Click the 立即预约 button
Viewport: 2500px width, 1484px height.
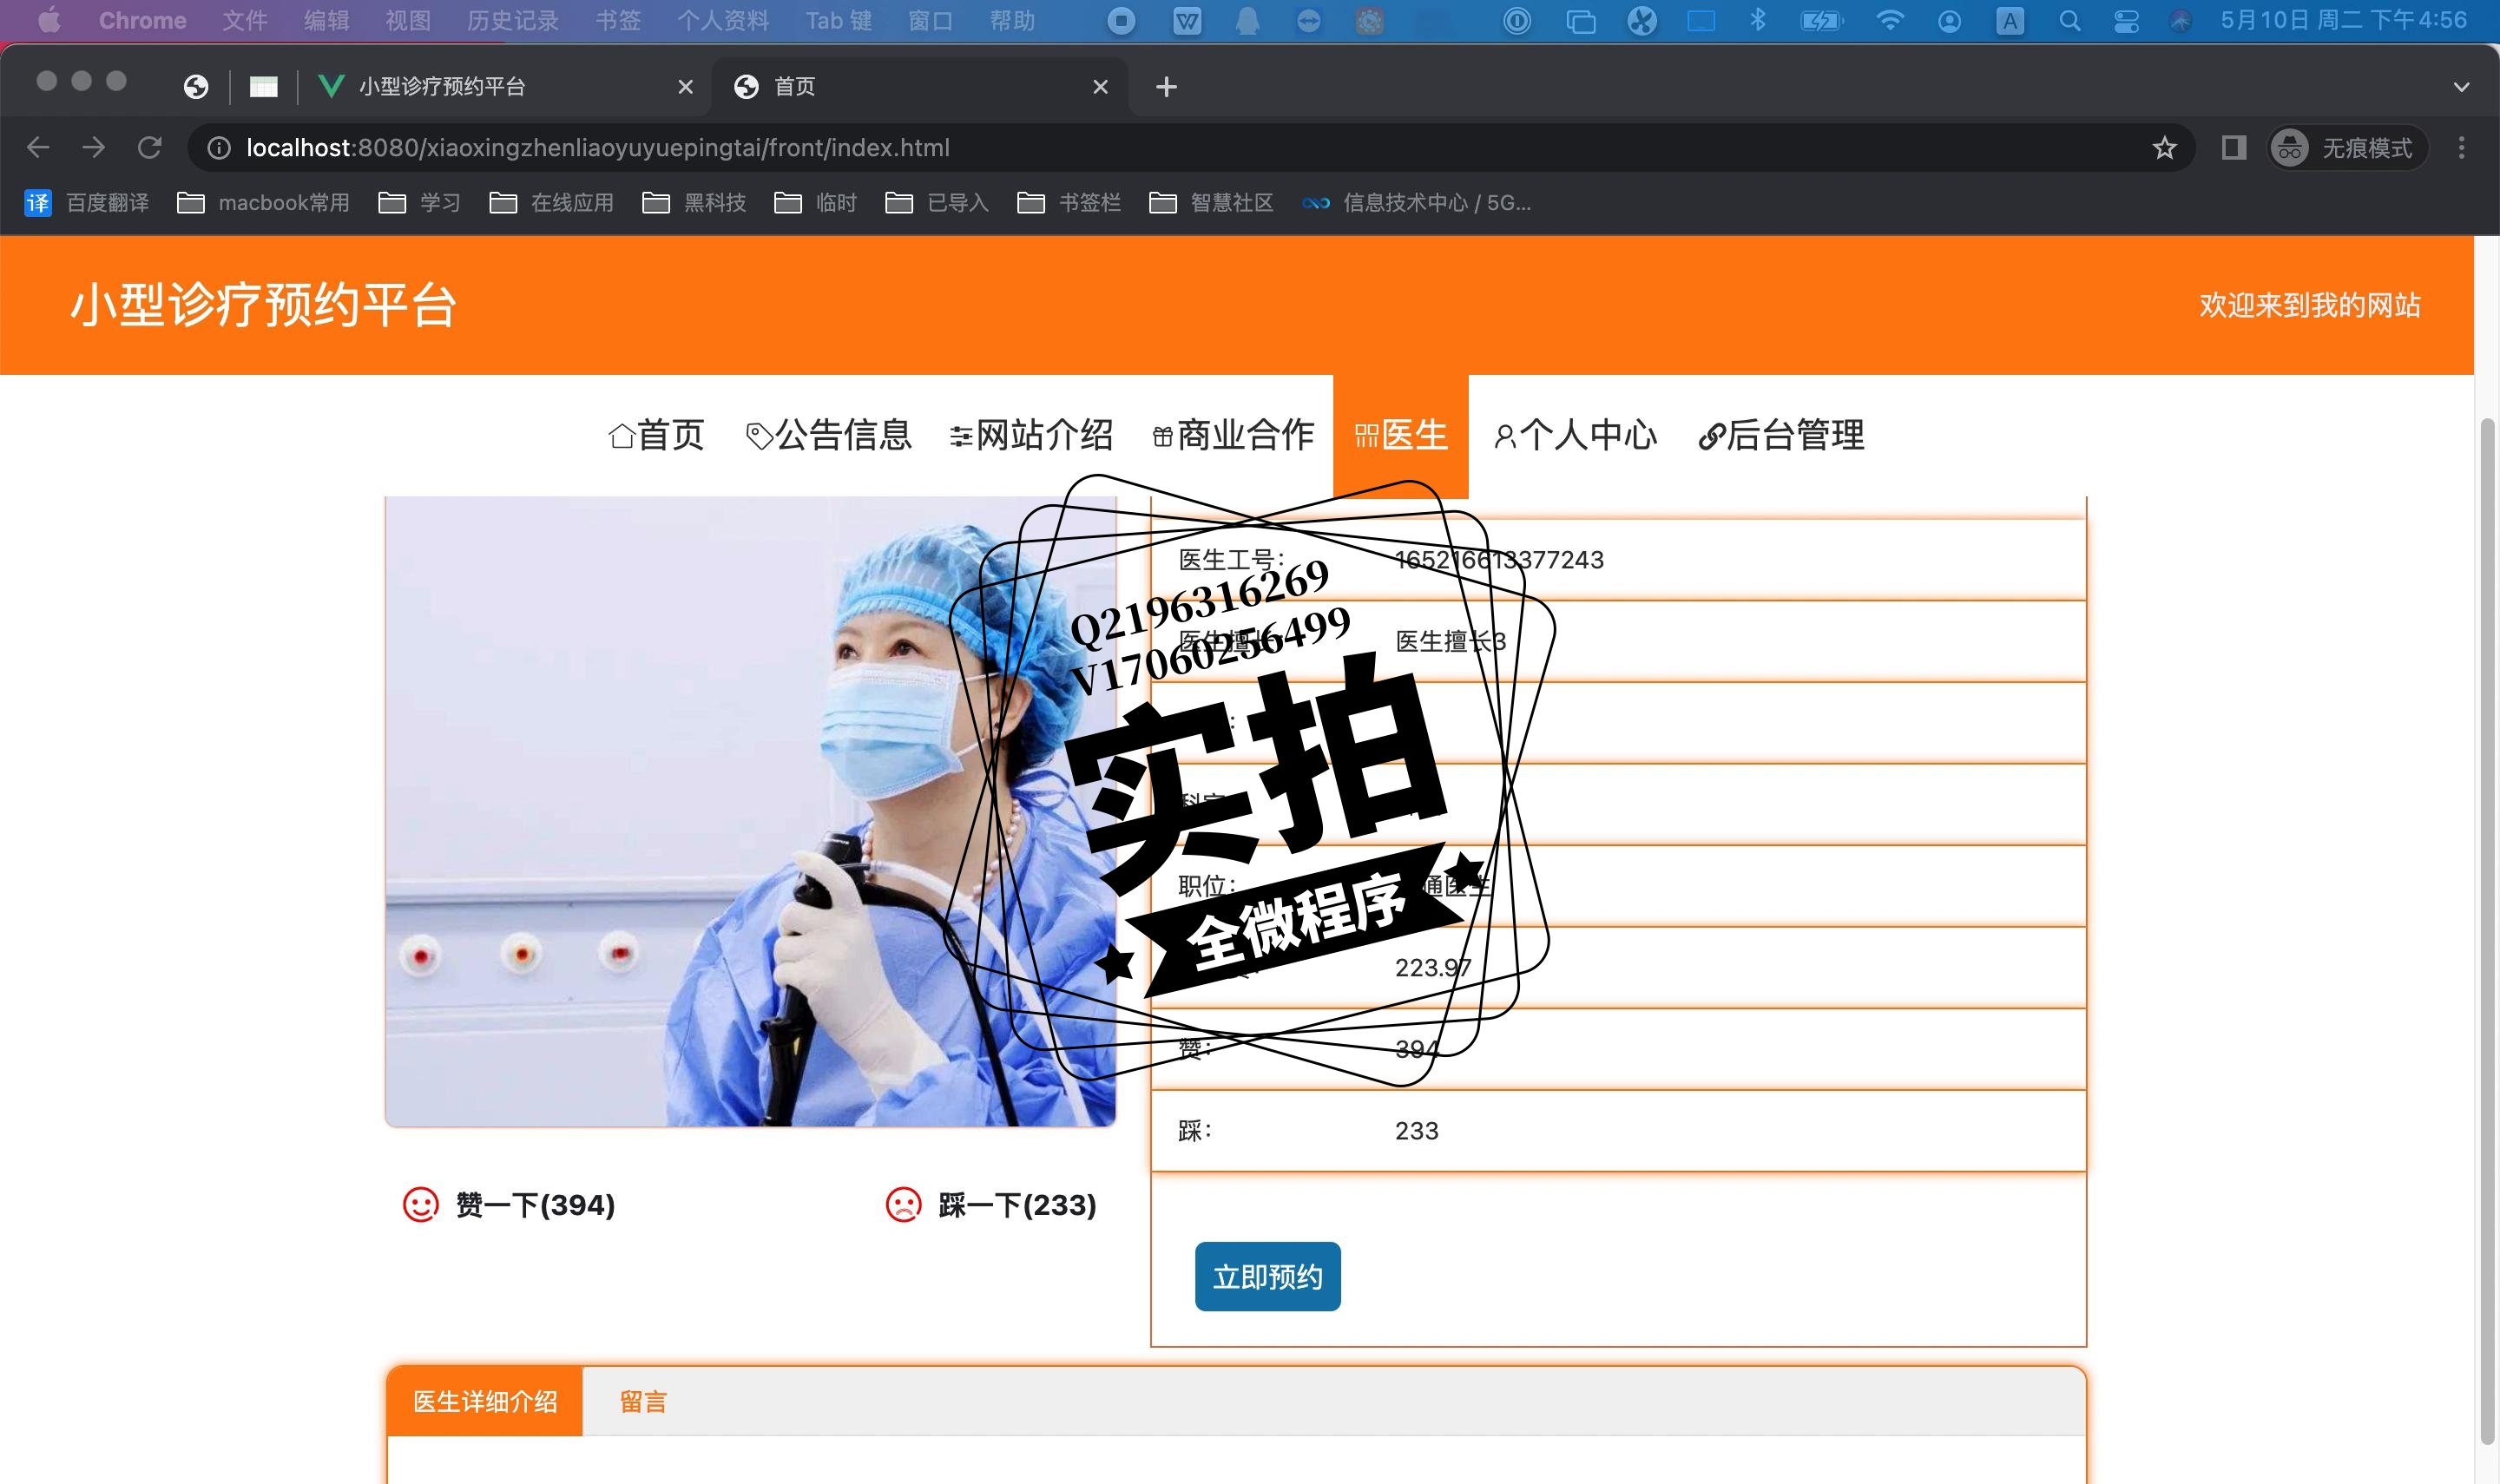[x=1267, y=1276]
